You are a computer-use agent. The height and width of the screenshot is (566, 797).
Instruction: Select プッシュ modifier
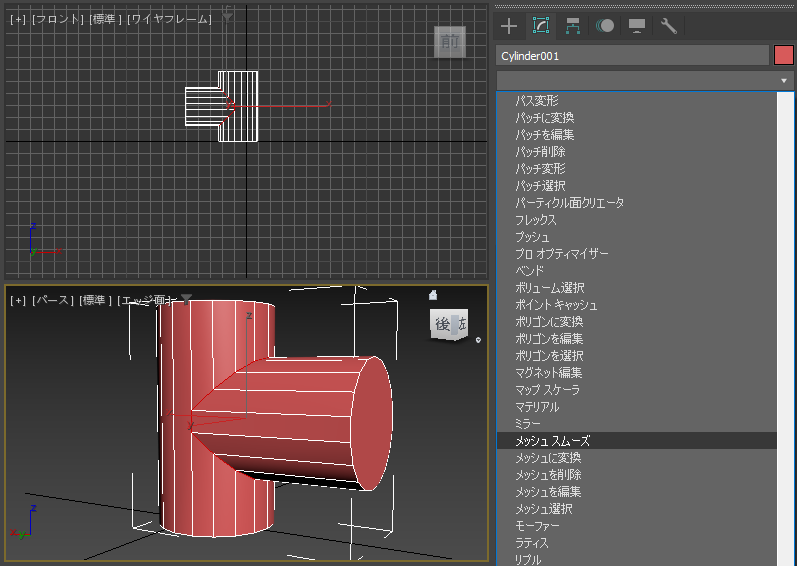[636, 237]
